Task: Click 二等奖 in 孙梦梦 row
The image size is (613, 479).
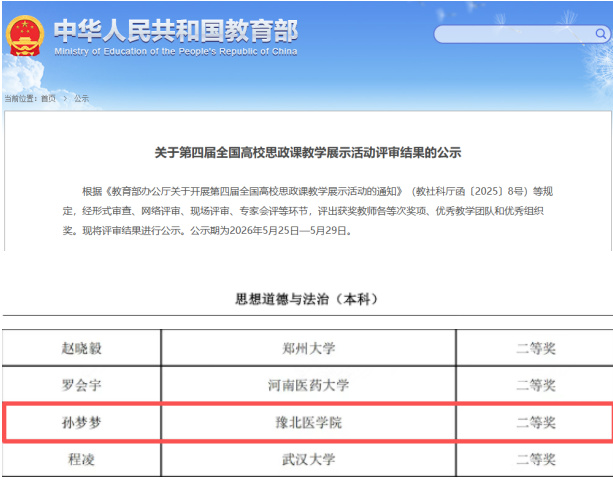Action: pos(536,422)
